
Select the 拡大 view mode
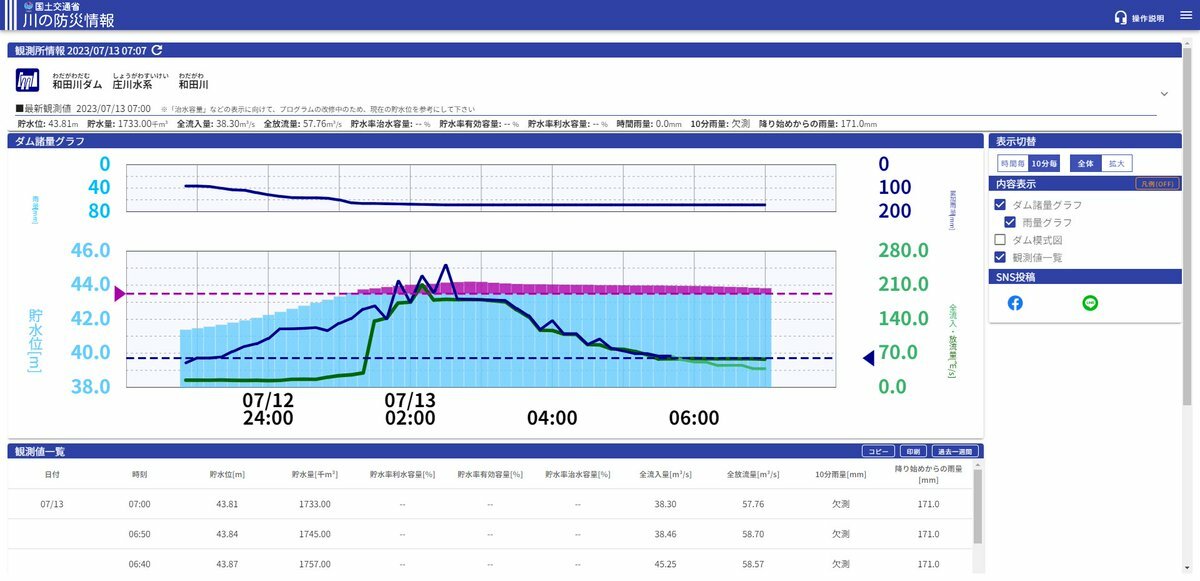(1116, 163)
